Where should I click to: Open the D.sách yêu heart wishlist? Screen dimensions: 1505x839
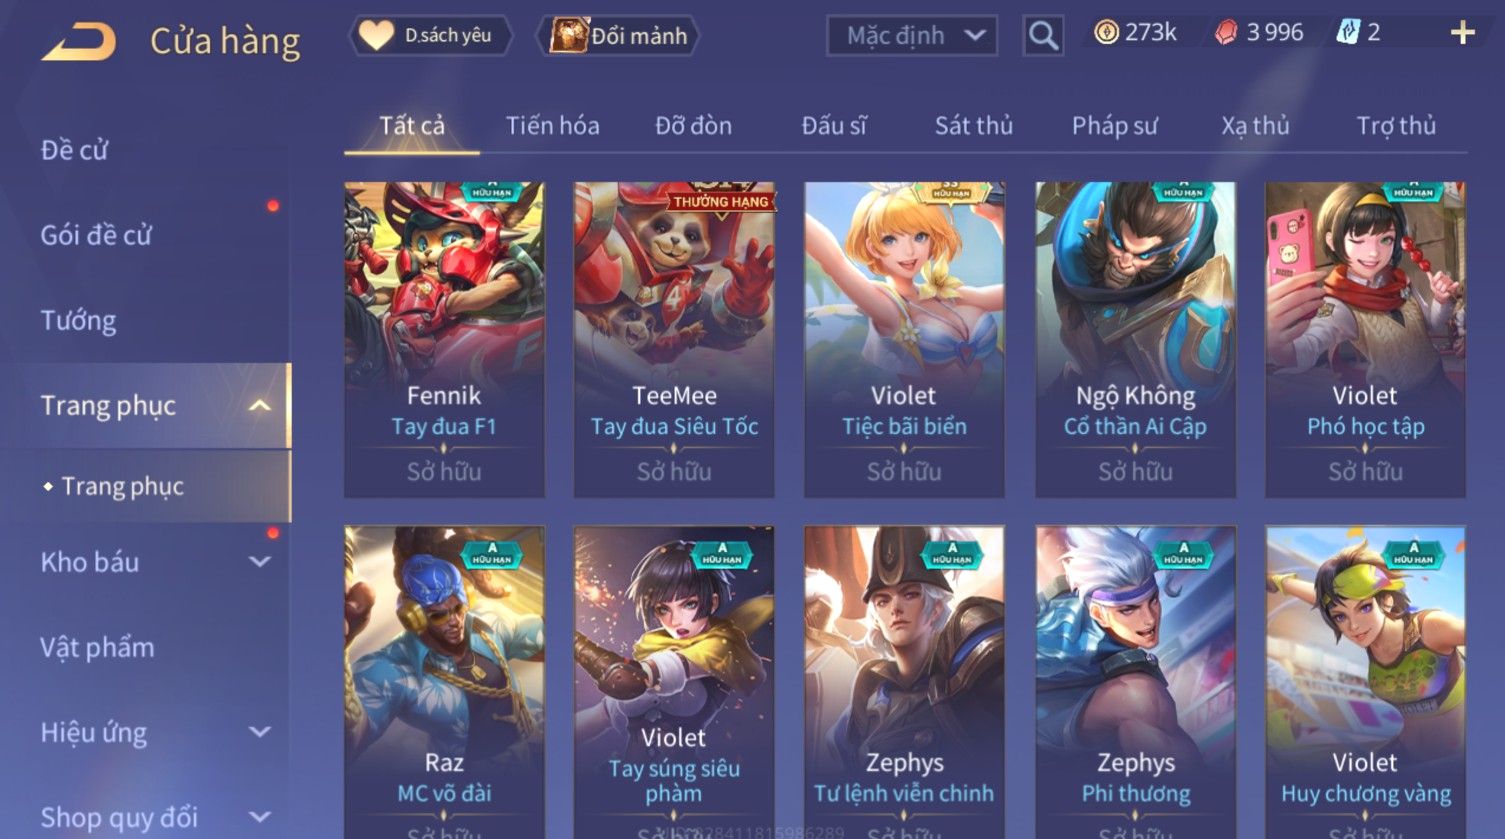[431, 36]
